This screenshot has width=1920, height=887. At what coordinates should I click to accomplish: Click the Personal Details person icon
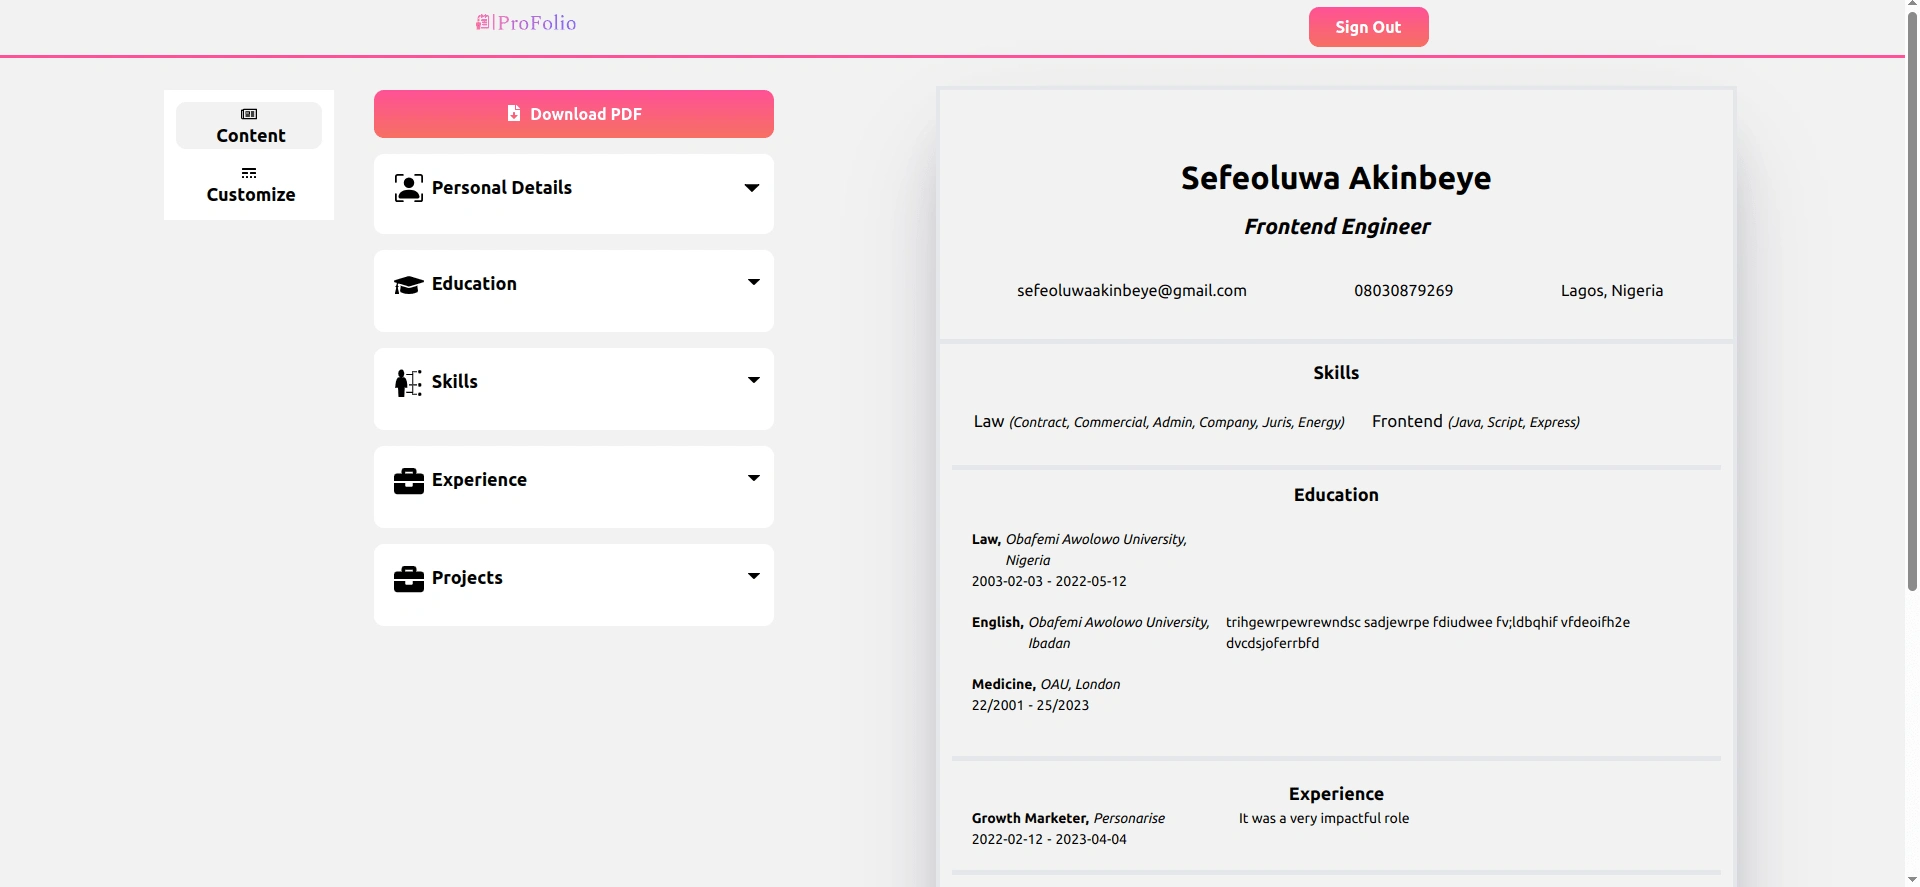pos(408,188)
